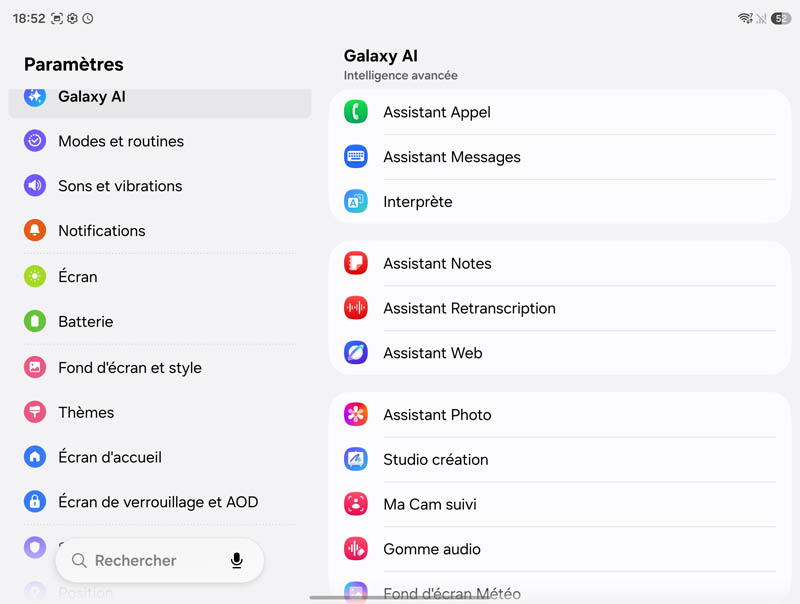
Task: Tap the Wi-Fi status icon
Action: pos(745,19)
